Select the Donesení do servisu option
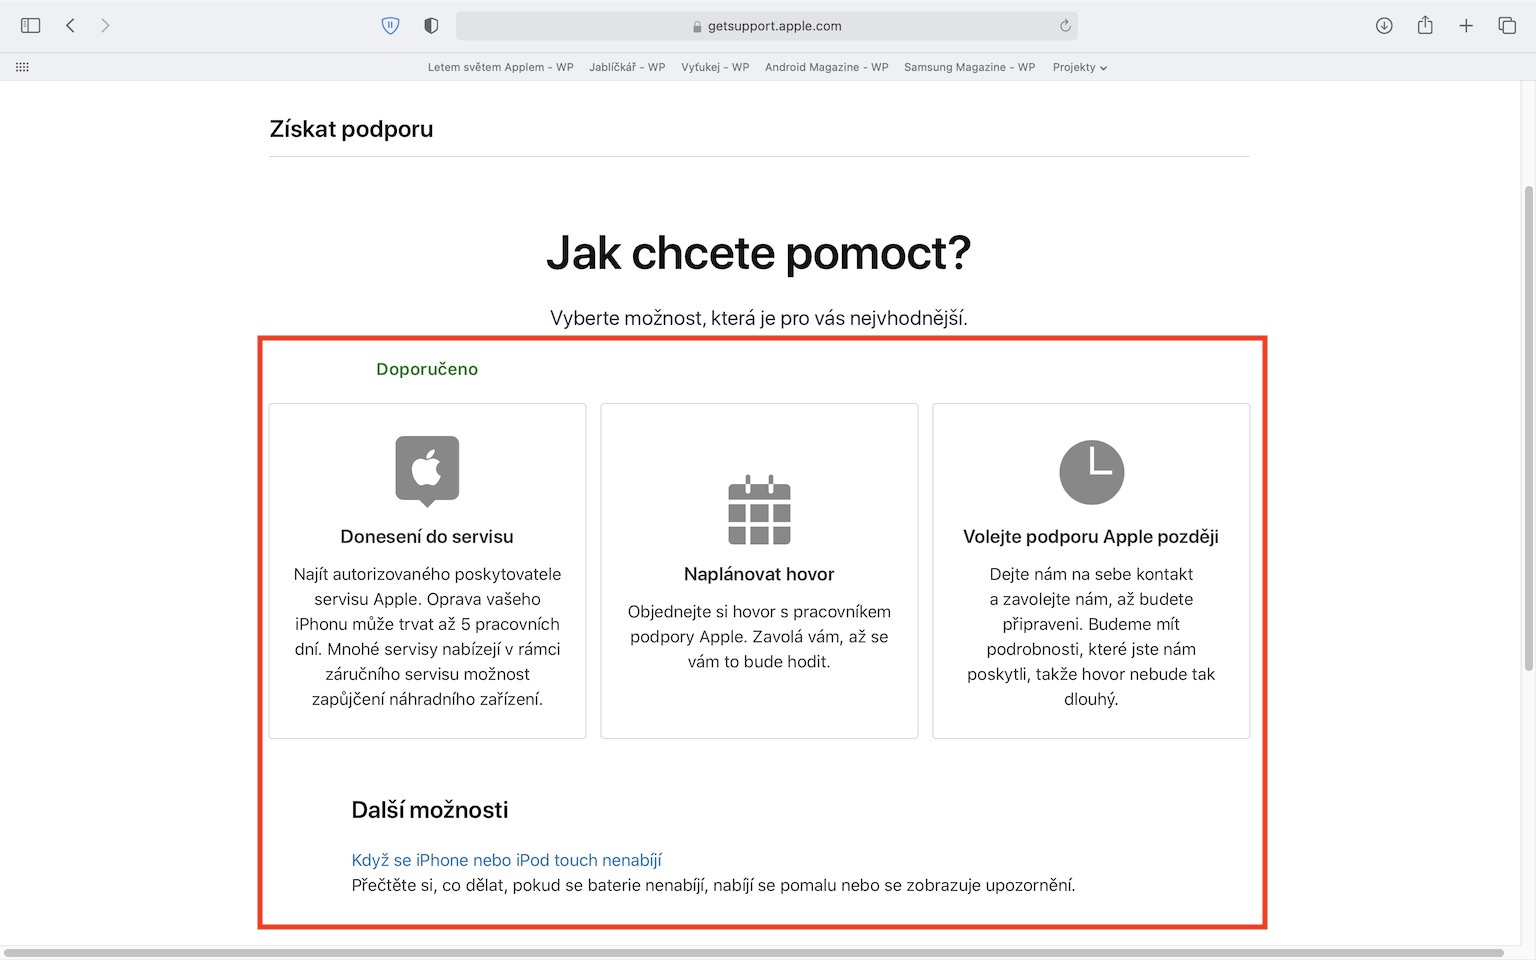 click(427, 571)
